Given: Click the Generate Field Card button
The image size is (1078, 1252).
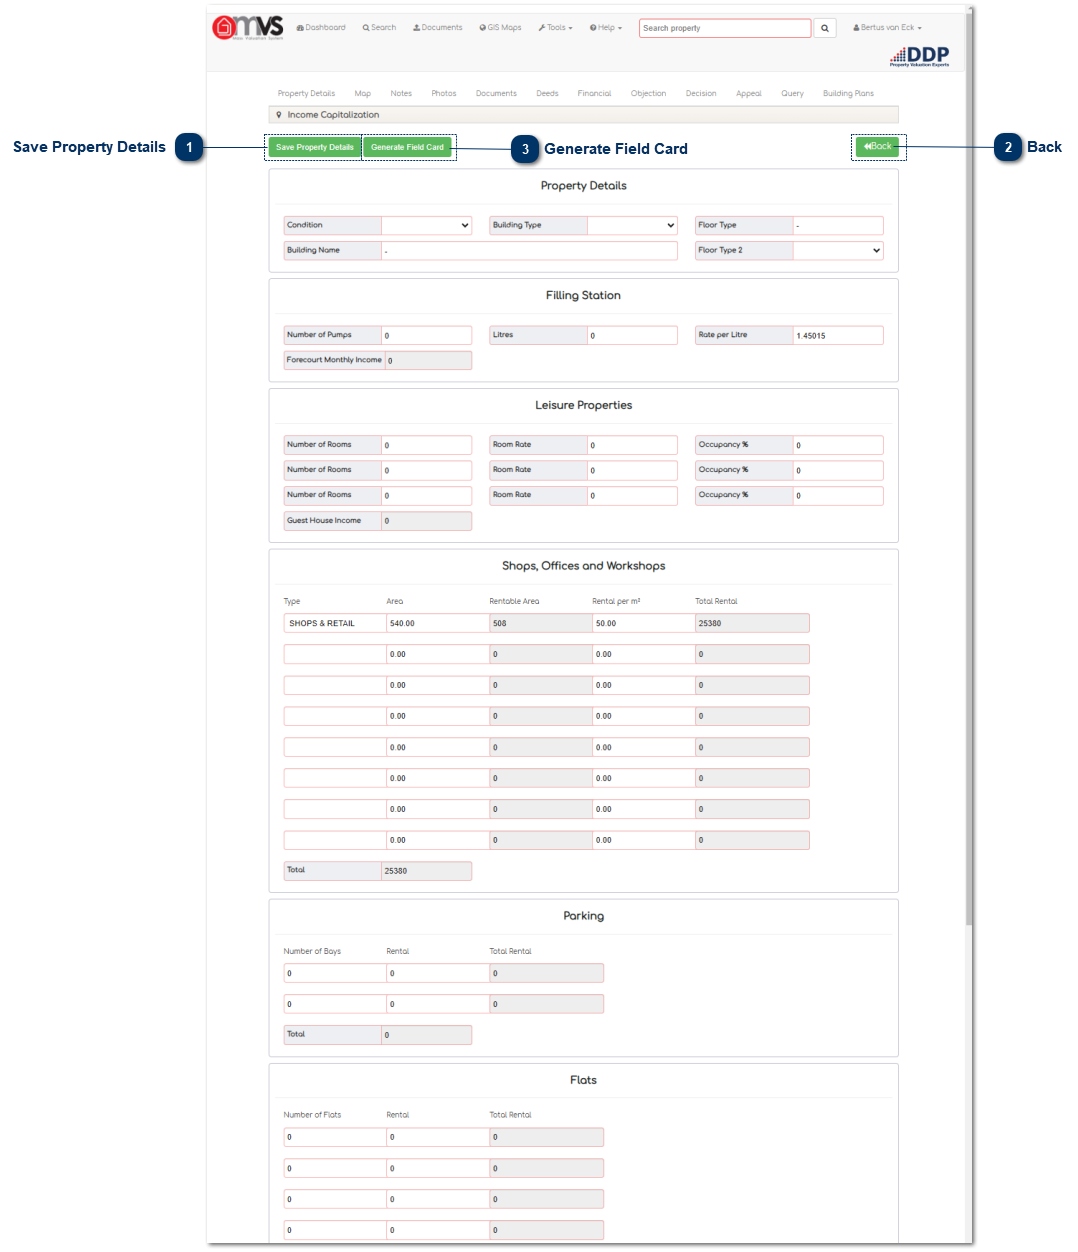Looking at the screenshot, I should click(x=407, y=147).
